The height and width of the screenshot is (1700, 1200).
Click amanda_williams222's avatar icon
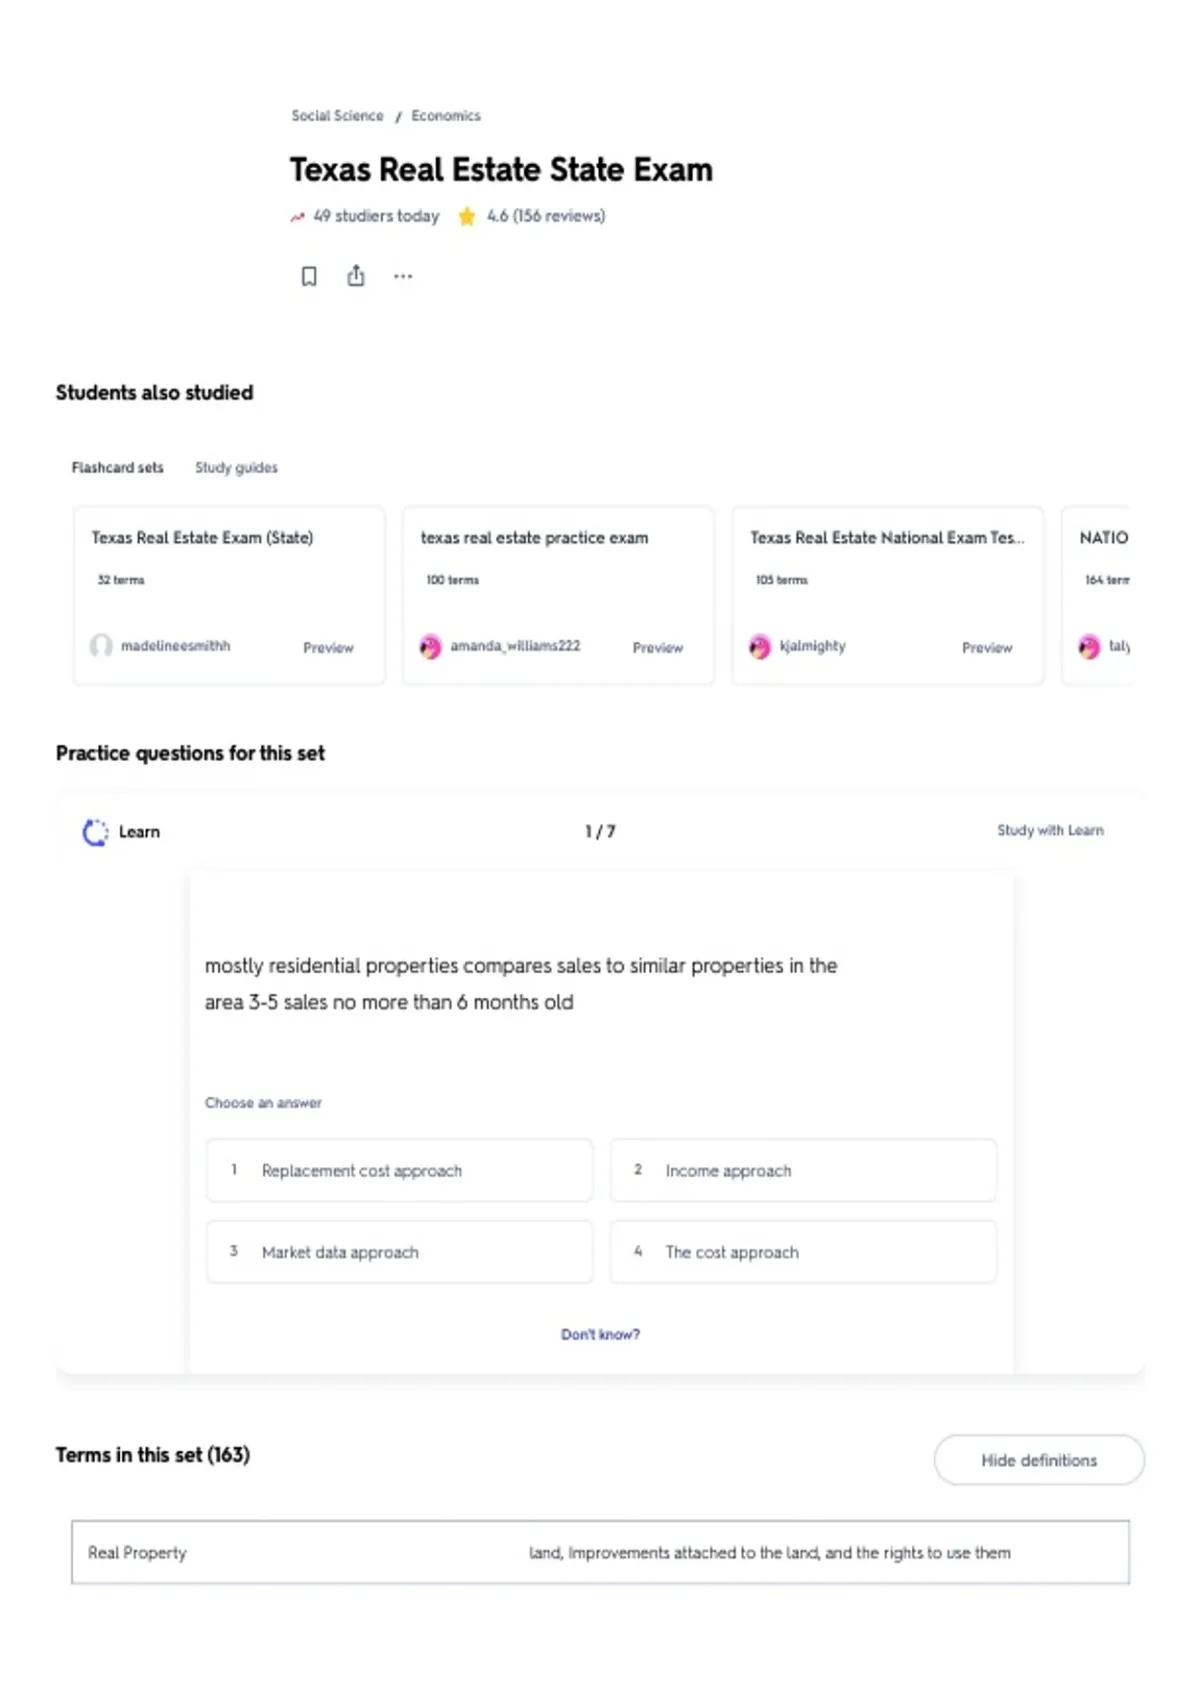[x=430, y=646]
